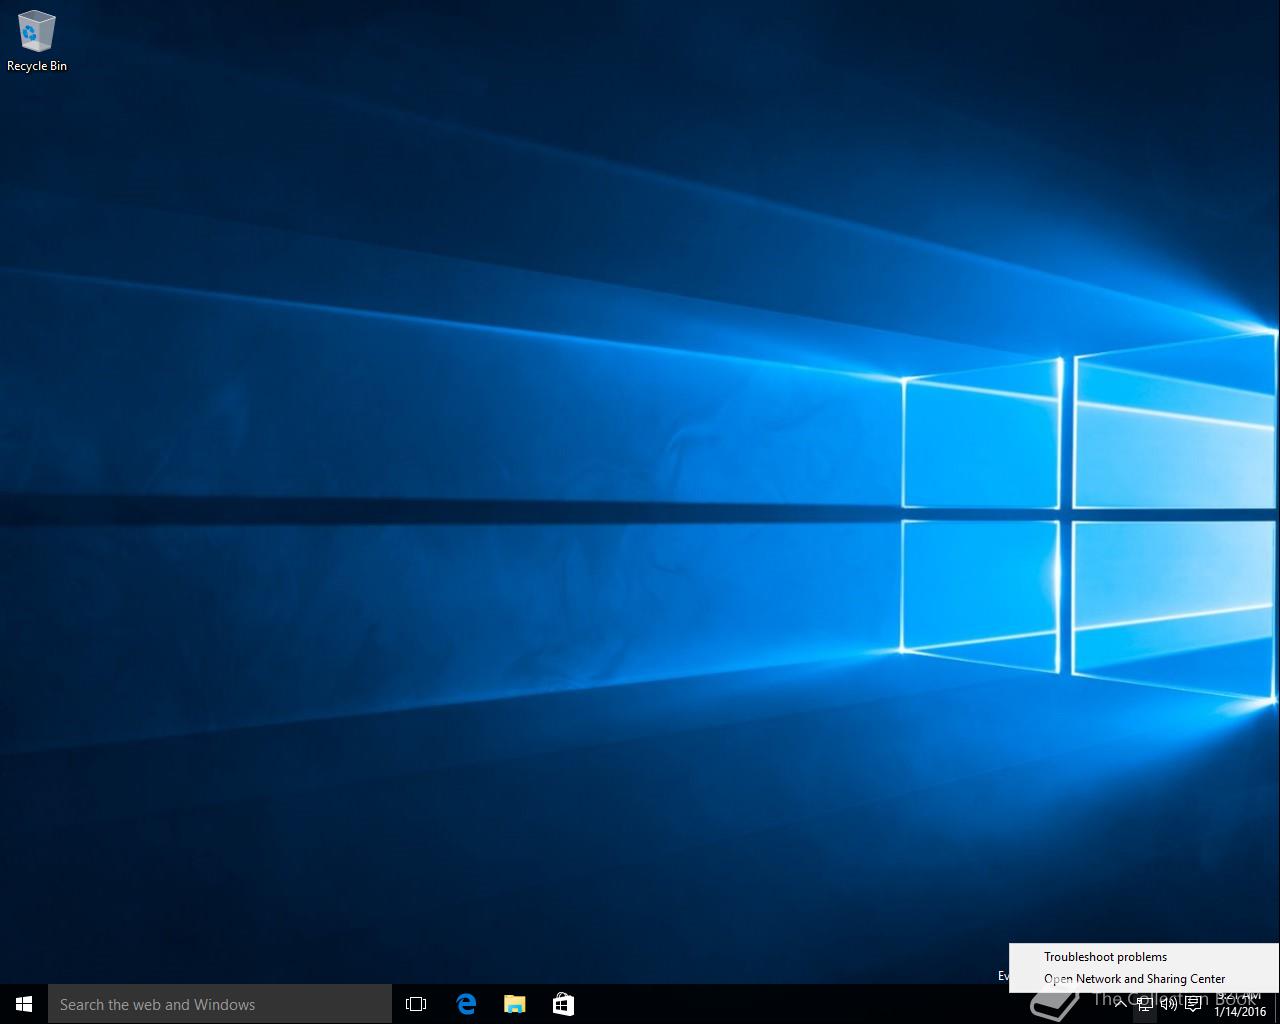
Task: Open the Action Center notifications icon
Action: [x=1193, y=1005]
